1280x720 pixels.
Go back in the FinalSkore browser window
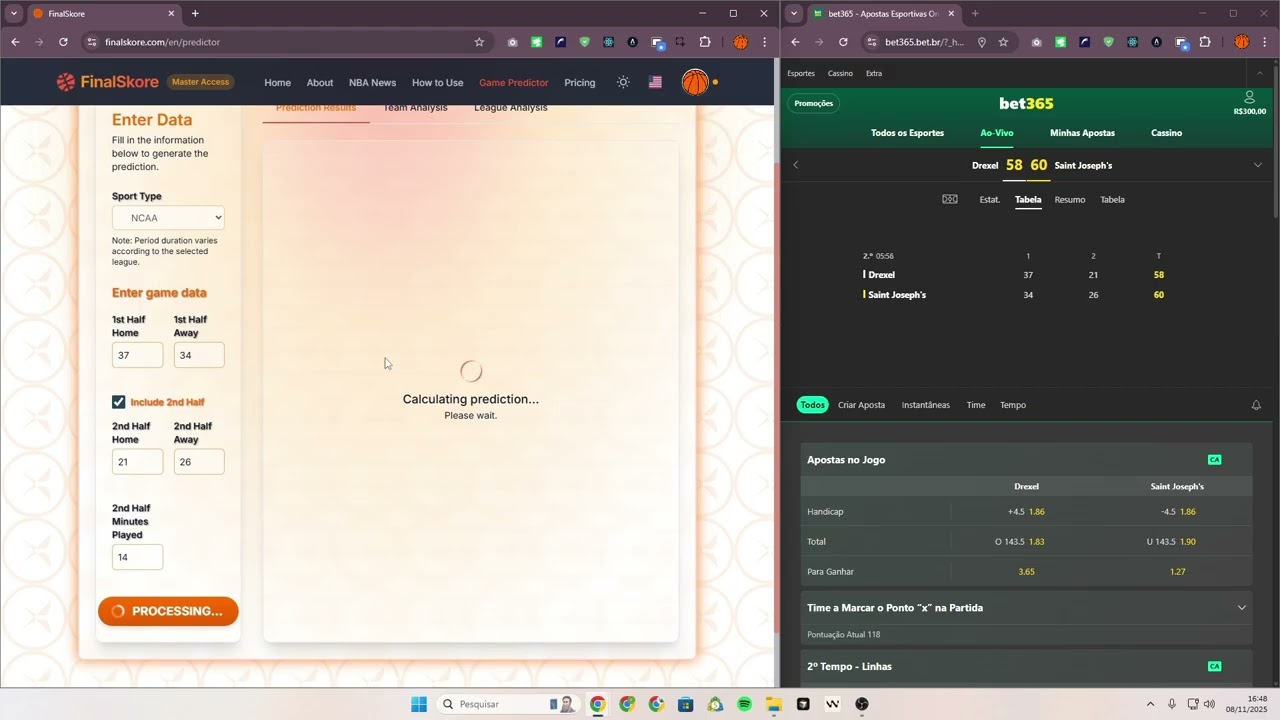tap(15, 42)
